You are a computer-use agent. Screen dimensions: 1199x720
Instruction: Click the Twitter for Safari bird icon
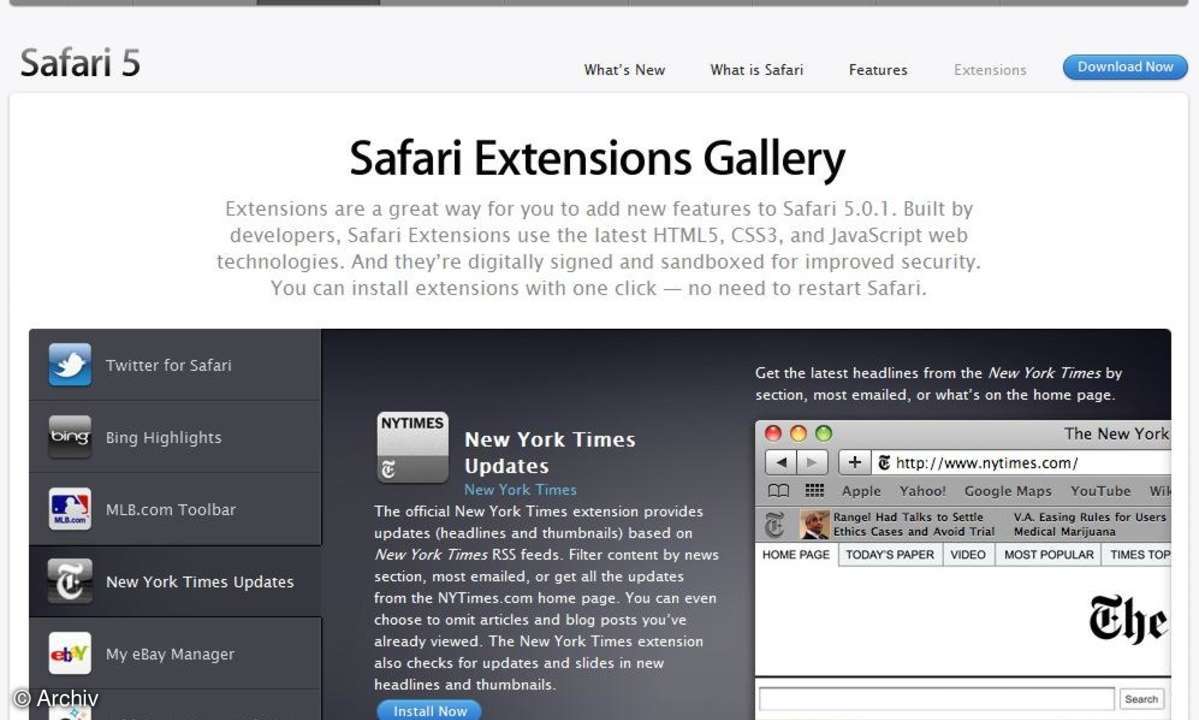(70, 365)
